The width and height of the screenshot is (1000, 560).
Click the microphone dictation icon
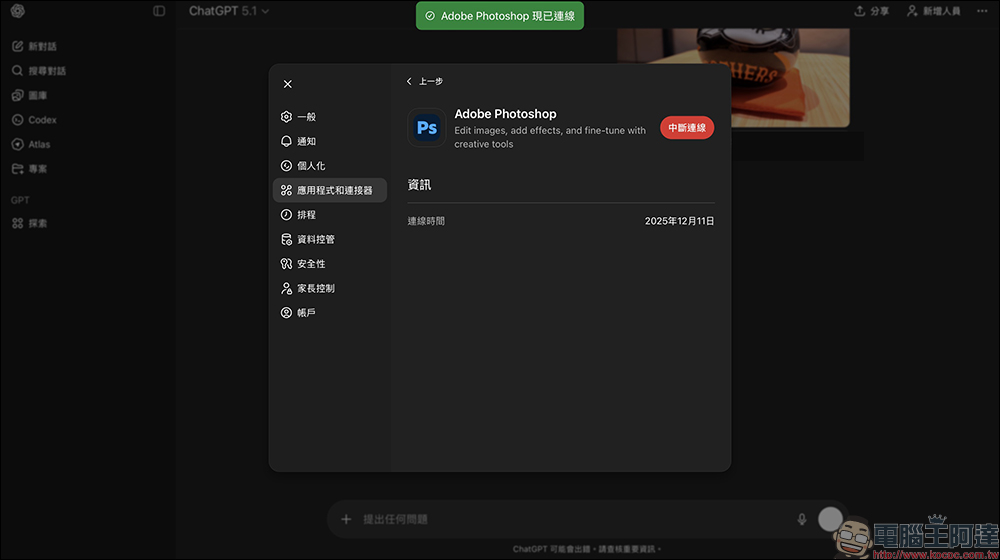[802, 519]
